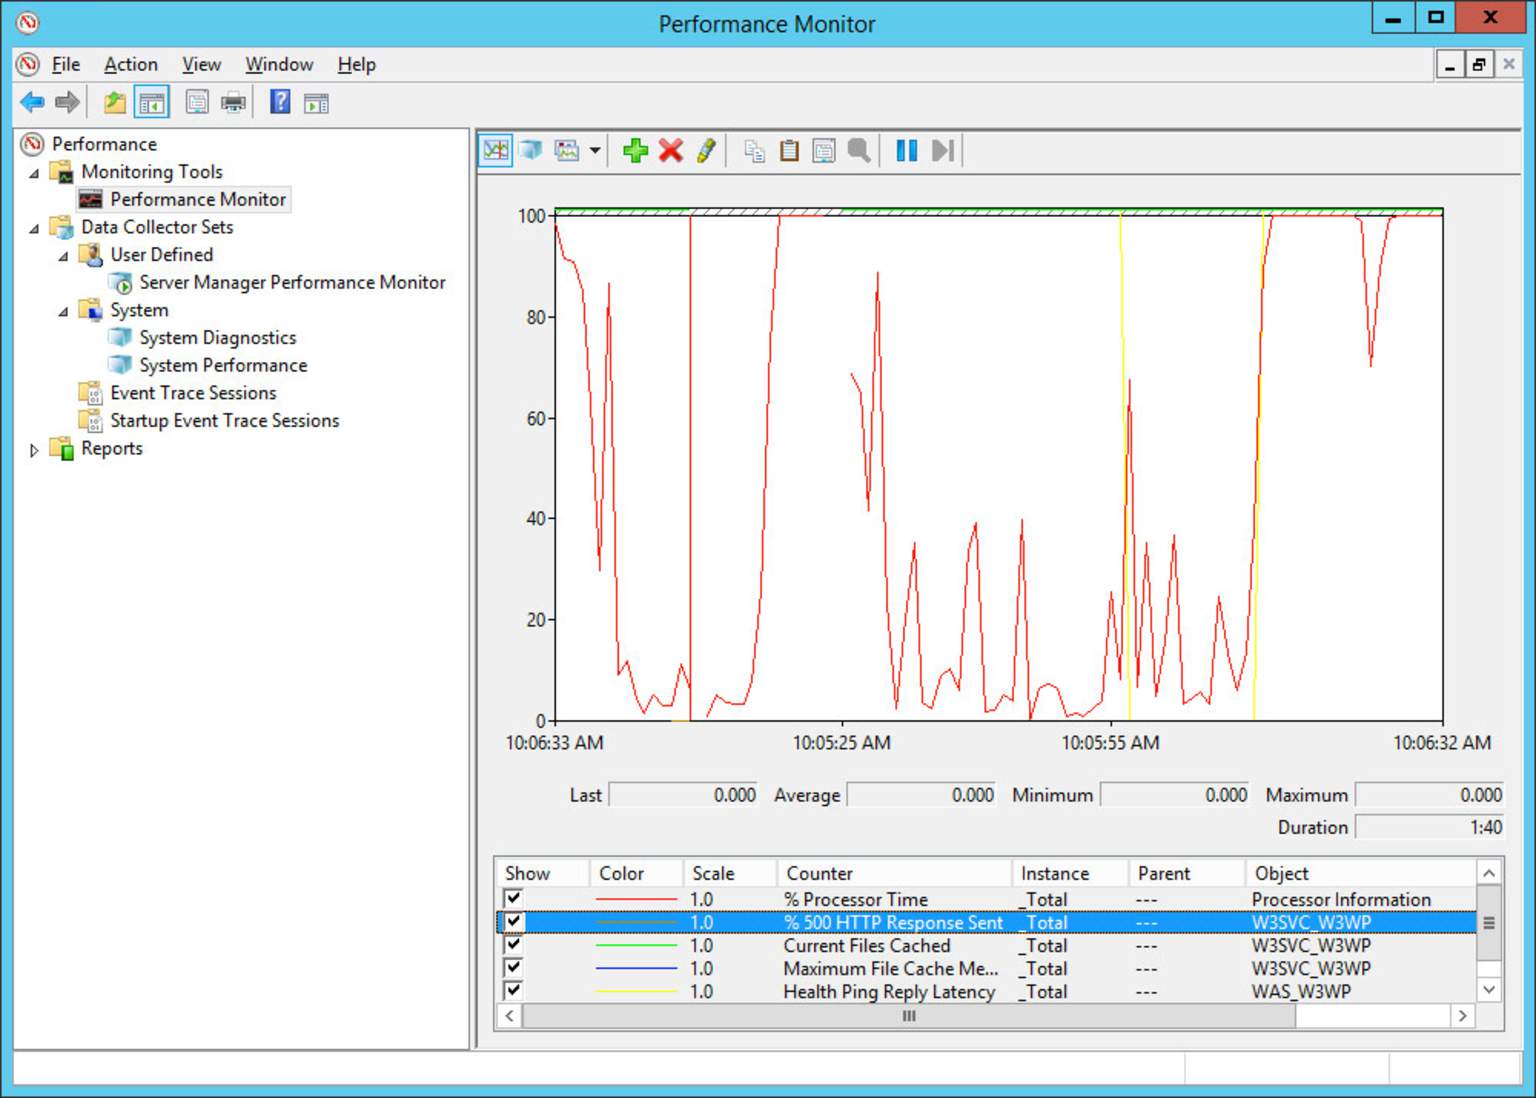Paste the counter list from clipboard icon

click(x=789, y=150)
